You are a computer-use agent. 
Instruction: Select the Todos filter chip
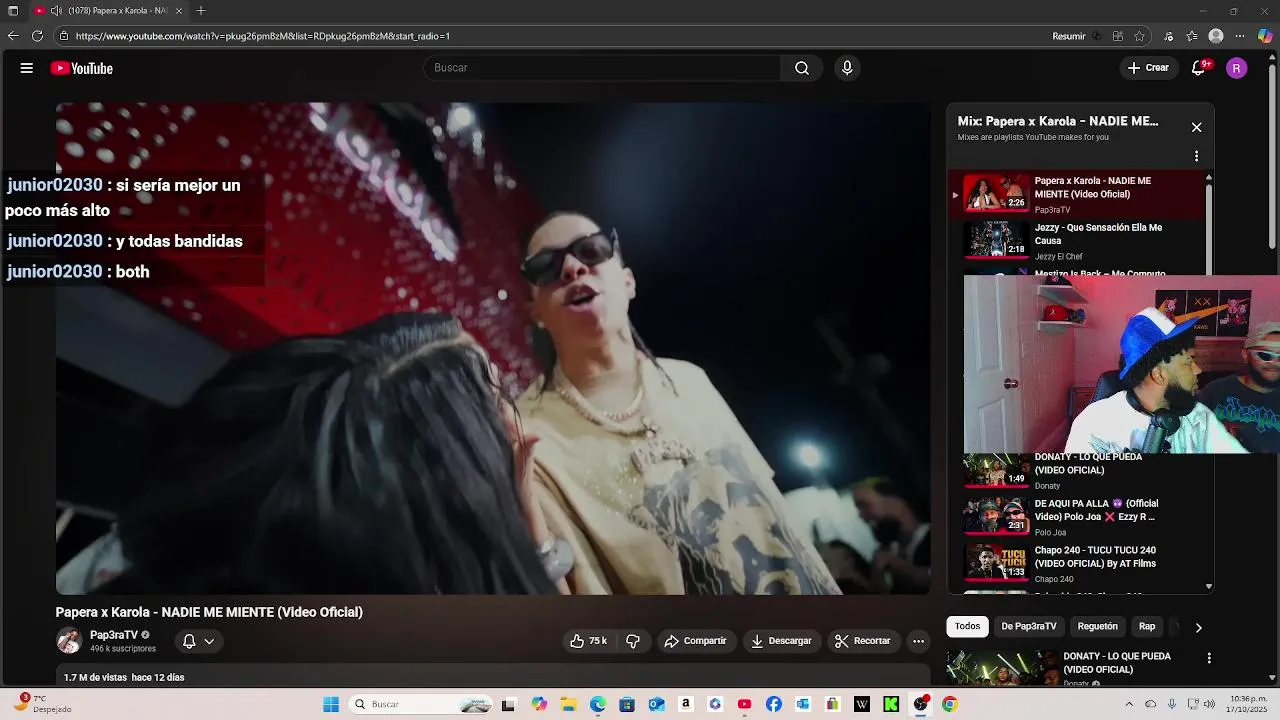tap(967, 626)
